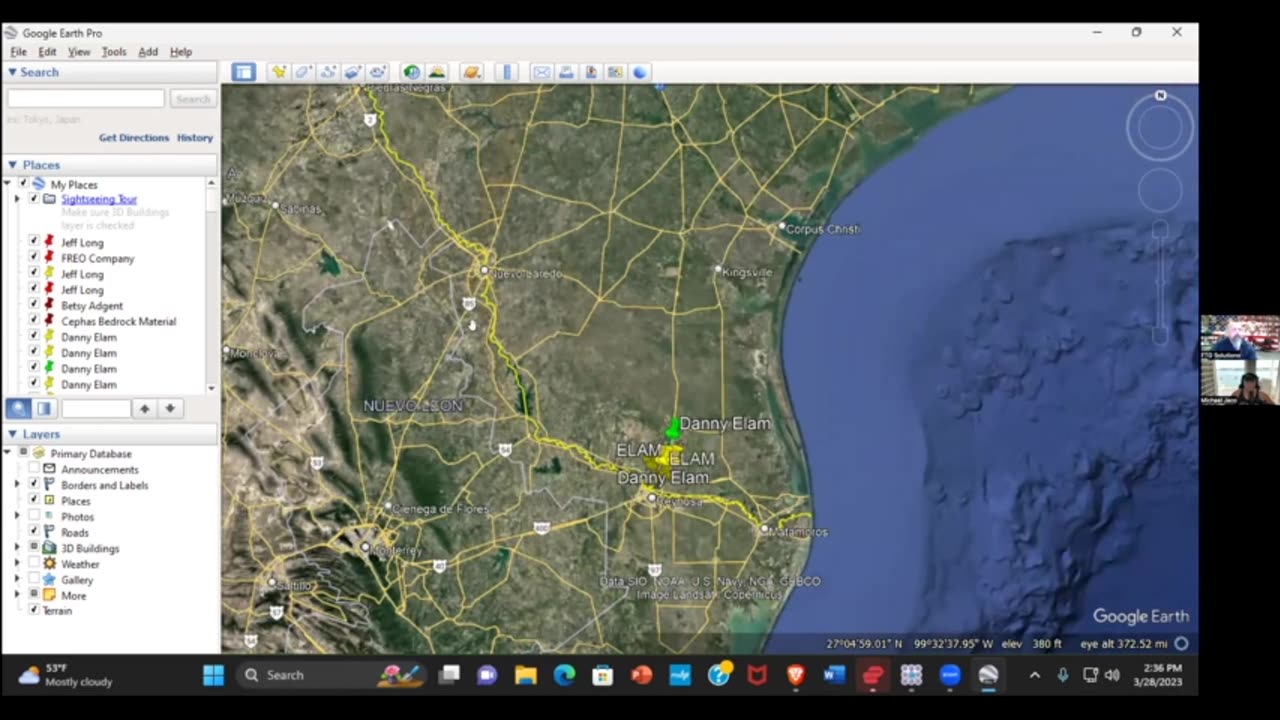Move selected place up with the up arrow
The height and width of the screenshot is (720, 1280).
point(144,408)
